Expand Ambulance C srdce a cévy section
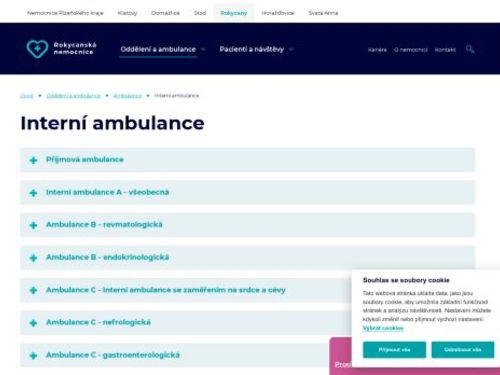Viewport: 500px width, 375px height. [166, 290]
